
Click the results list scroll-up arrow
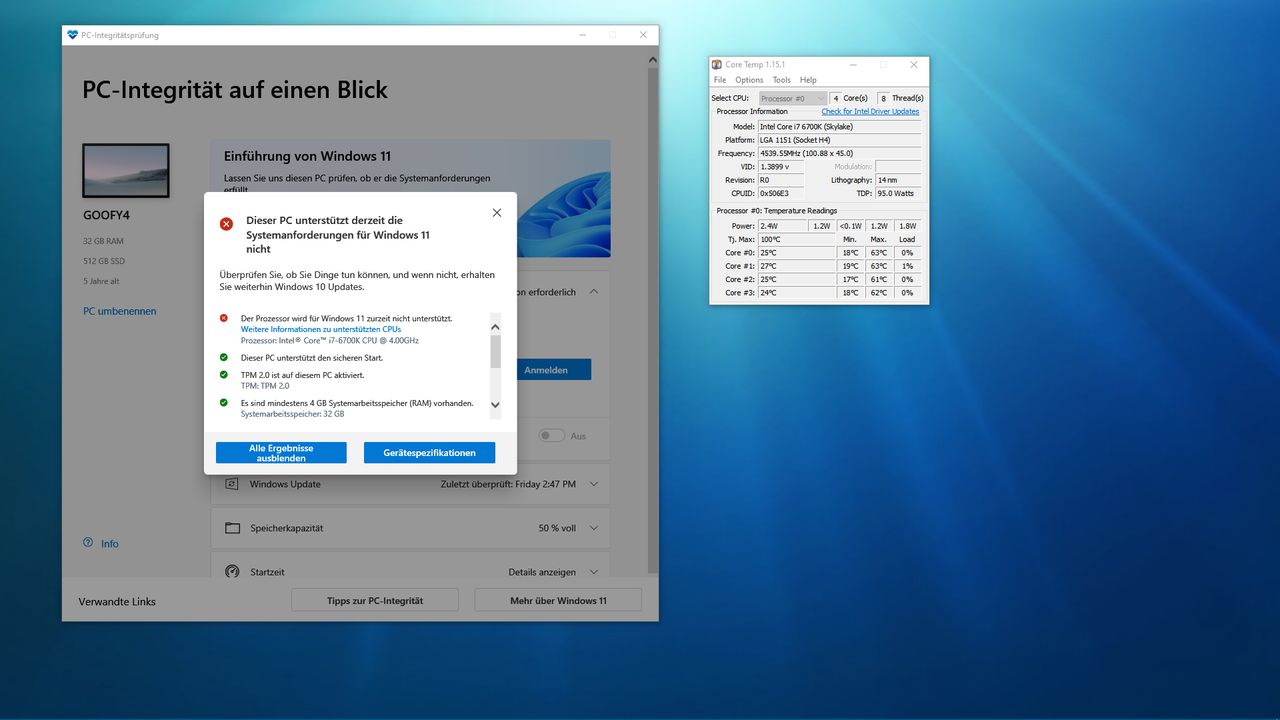[x=495, y=326]
